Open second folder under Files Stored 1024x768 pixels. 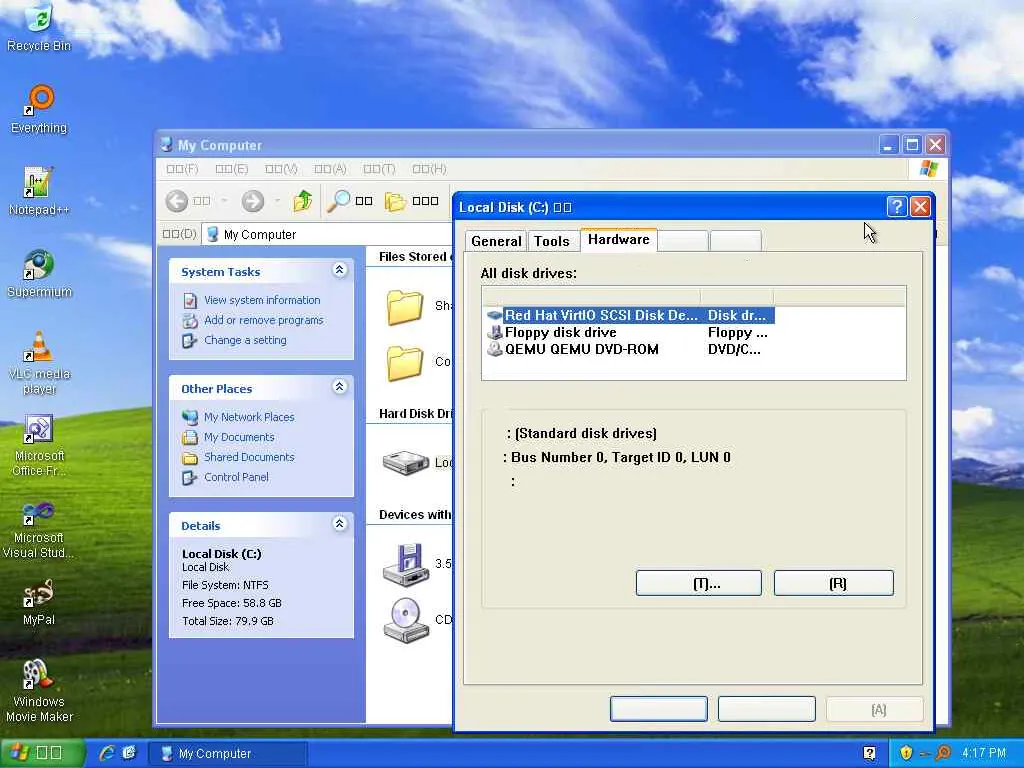[x=405, y=362]
